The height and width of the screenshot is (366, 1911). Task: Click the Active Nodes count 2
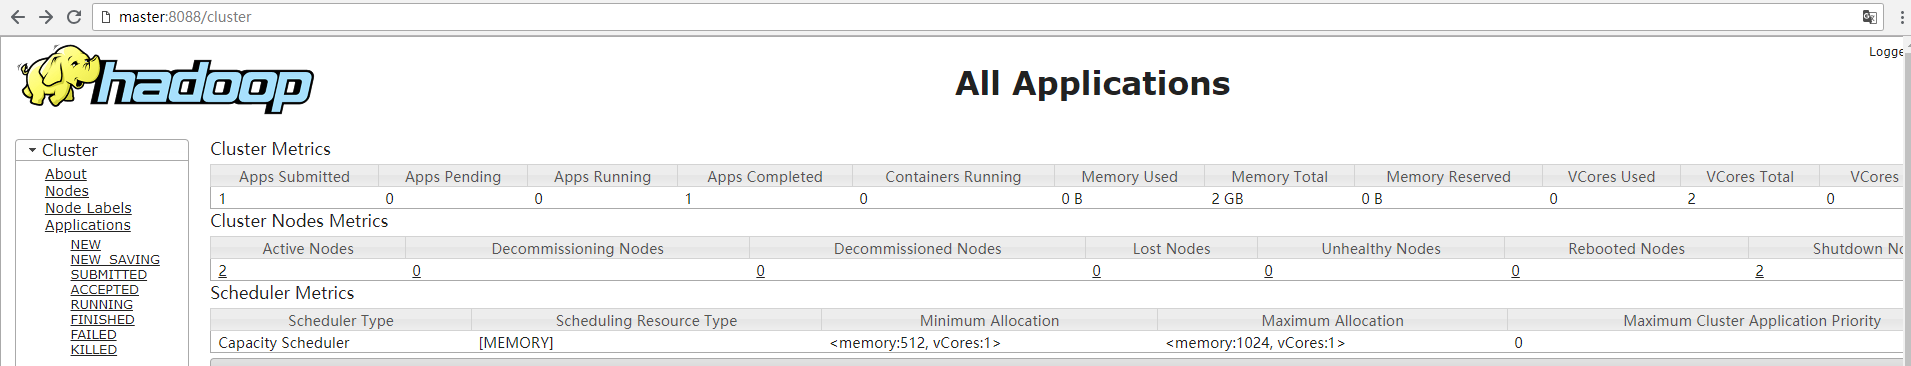pos(223,271)
